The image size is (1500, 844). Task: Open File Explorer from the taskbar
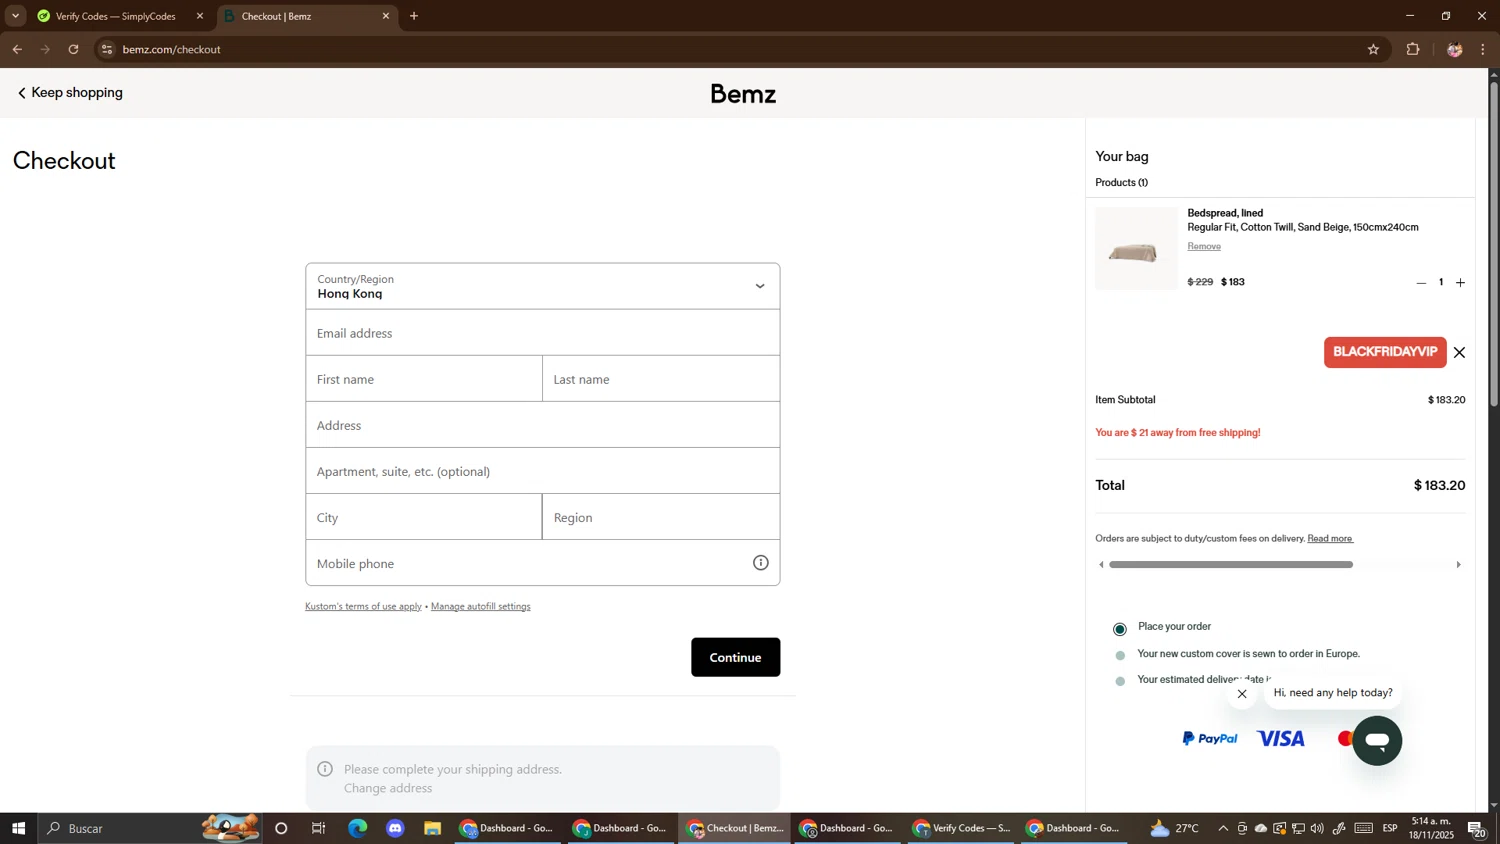pos(432,828)
